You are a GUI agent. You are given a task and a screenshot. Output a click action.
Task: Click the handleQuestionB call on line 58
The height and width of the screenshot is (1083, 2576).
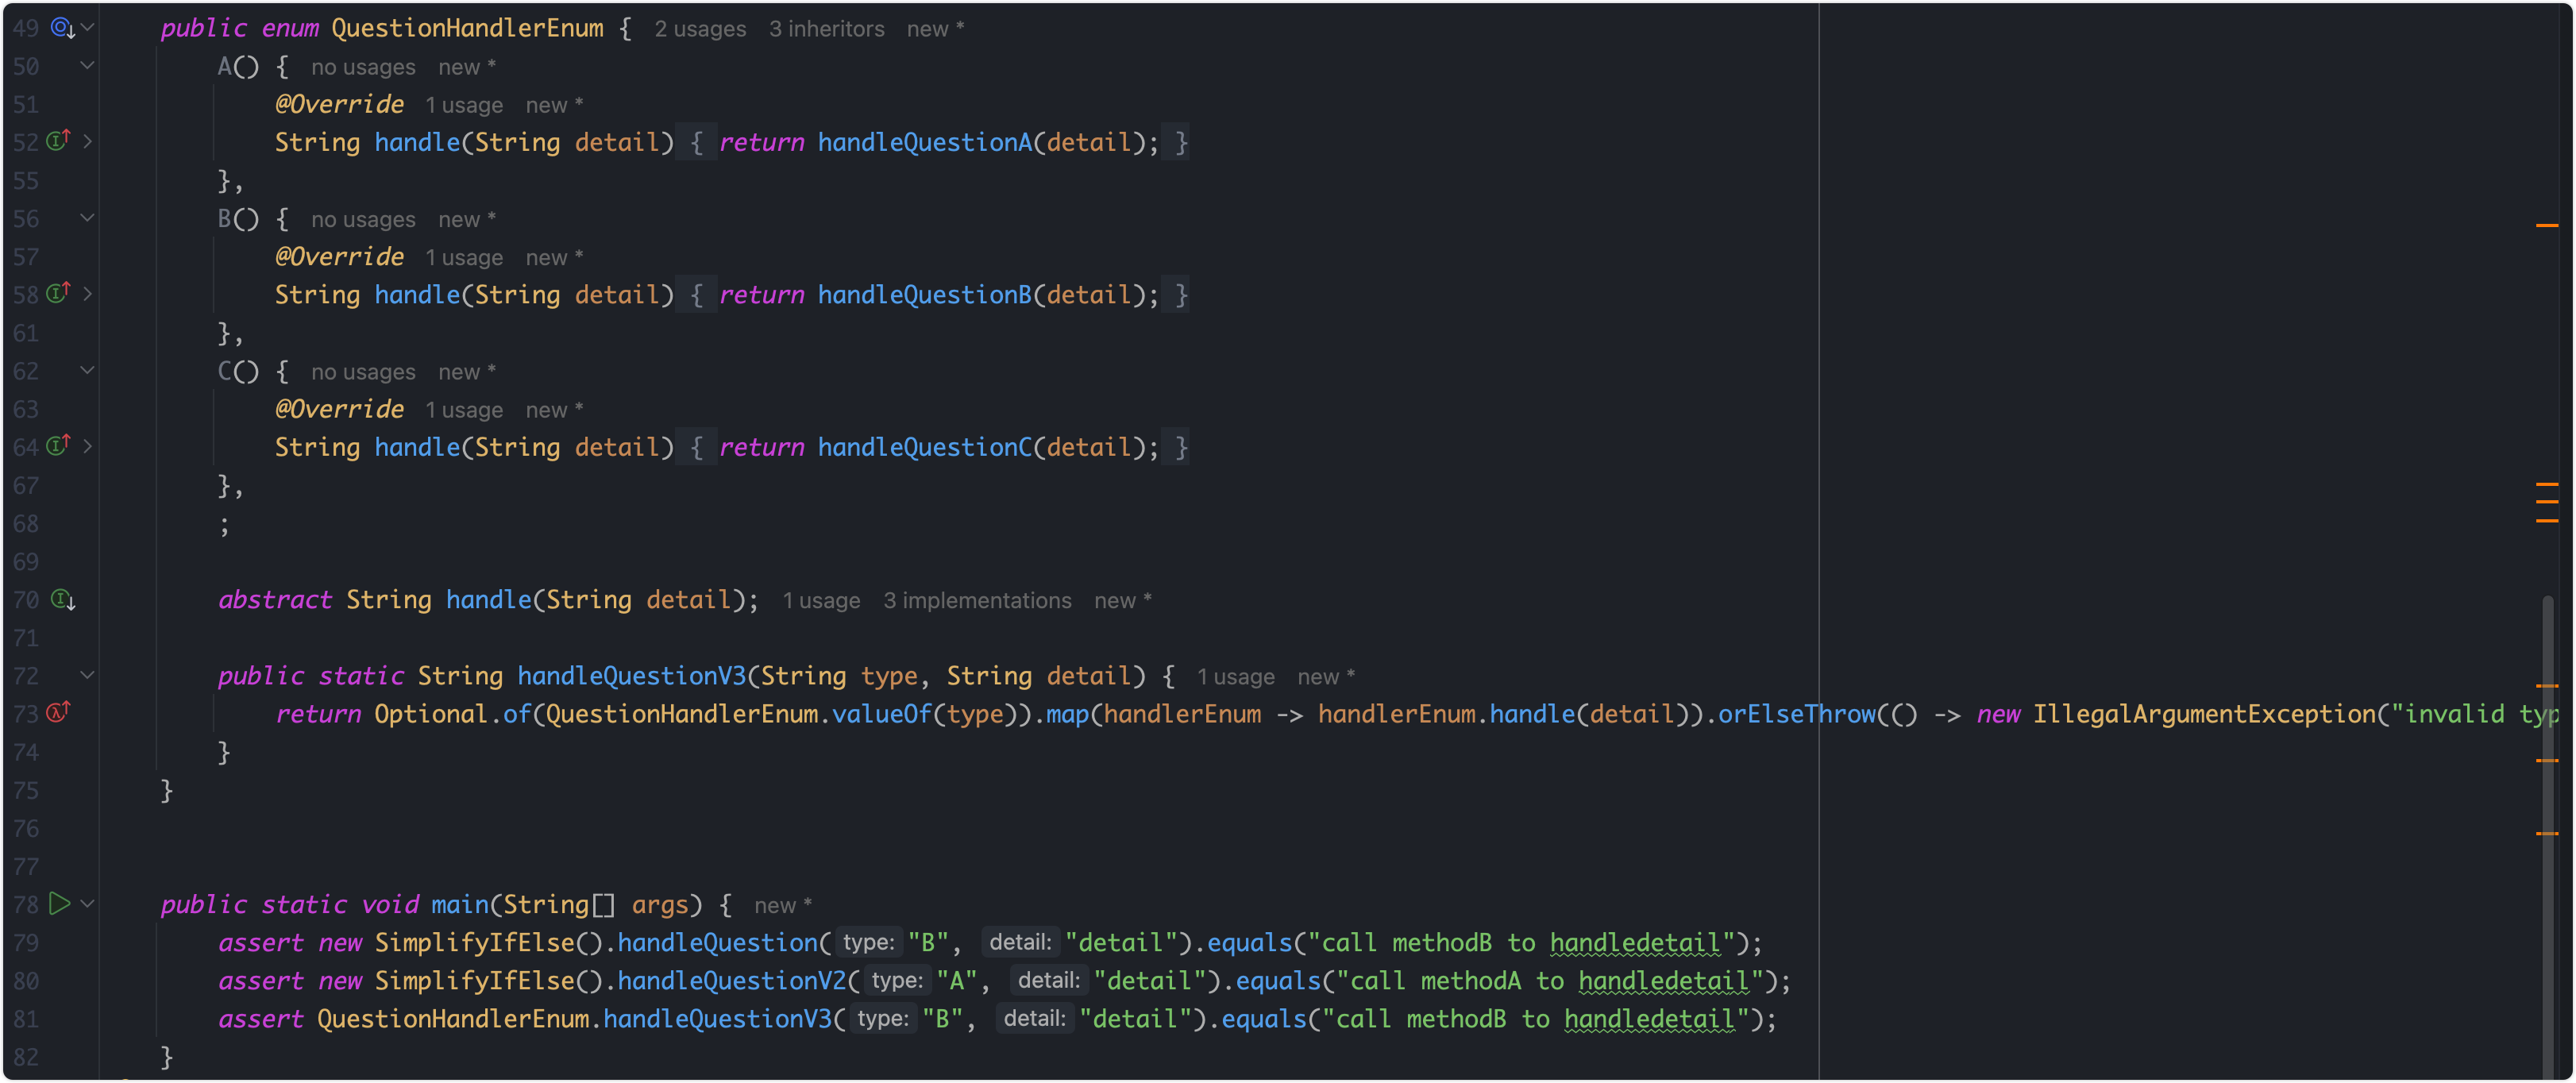click(x=924, y=295)
